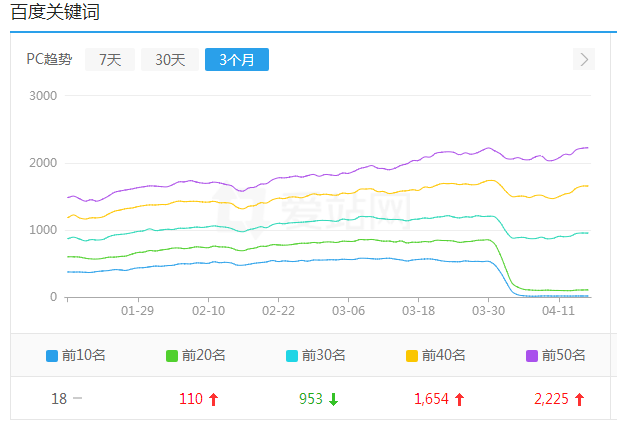
Task: Toggle the yellow 前40名 legend swatch
Action: [x=412, y=355]
